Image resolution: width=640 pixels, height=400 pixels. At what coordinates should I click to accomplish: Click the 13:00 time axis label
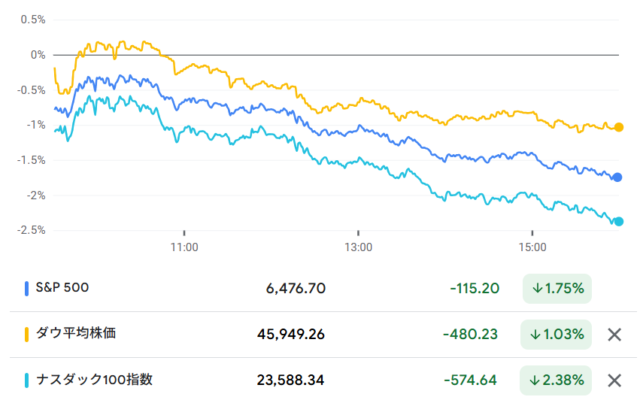358,246
